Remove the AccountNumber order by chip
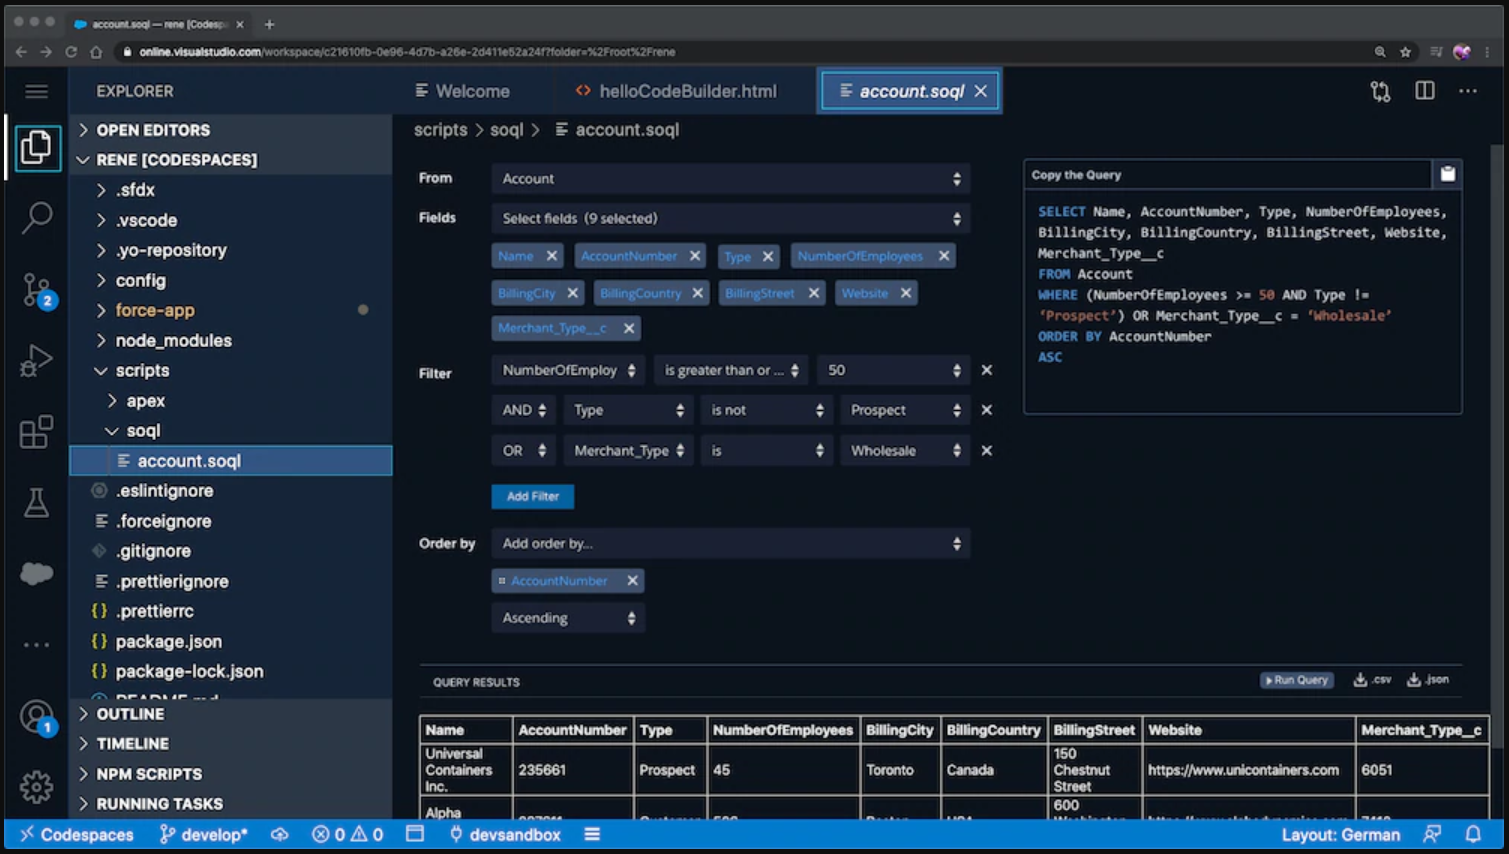 [632, 581]
